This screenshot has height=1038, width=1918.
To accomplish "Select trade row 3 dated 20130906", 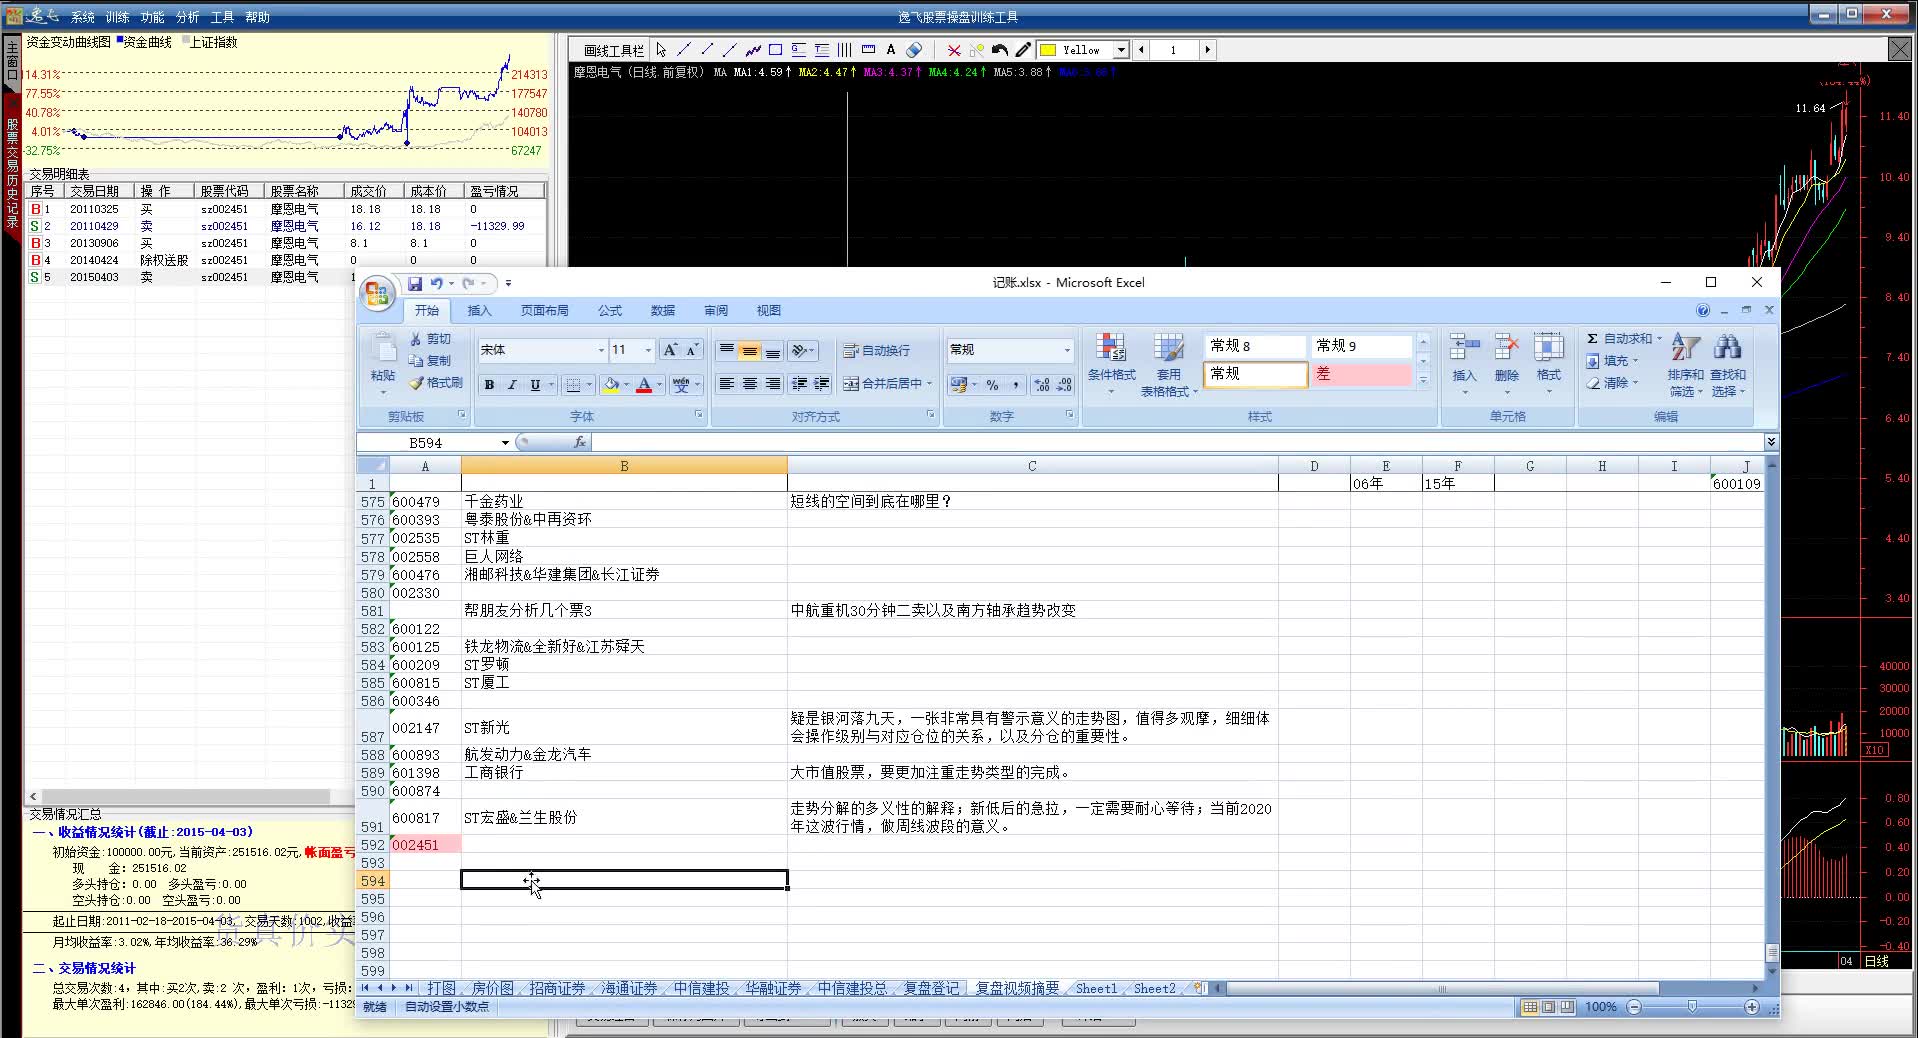I will (286, 243).
